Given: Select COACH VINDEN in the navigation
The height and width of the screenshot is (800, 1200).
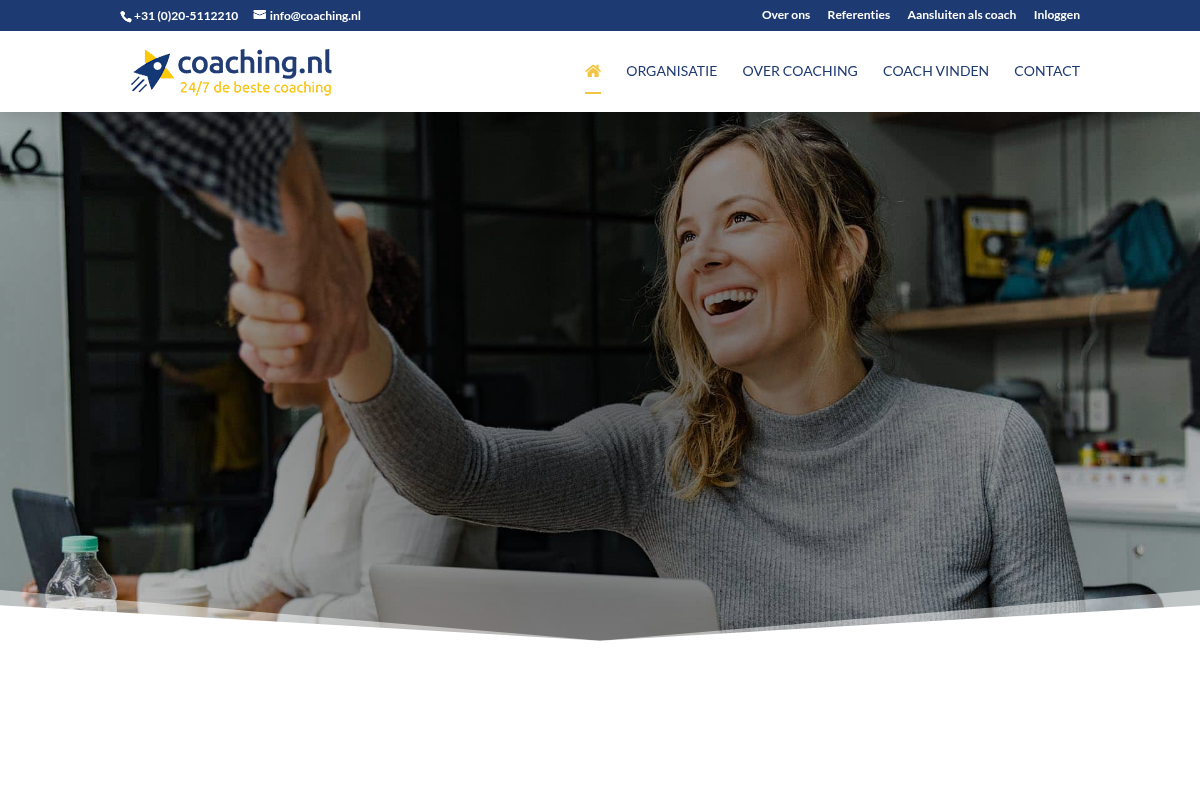Looking at the screenshot, I should click(x=936, y=71).
